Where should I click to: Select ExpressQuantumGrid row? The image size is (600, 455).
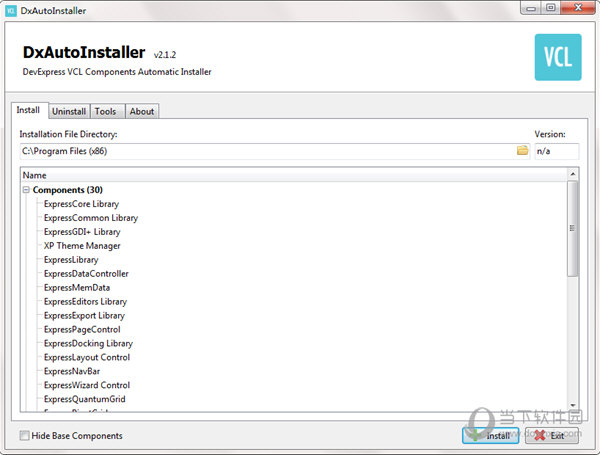(x=85, y=399)
